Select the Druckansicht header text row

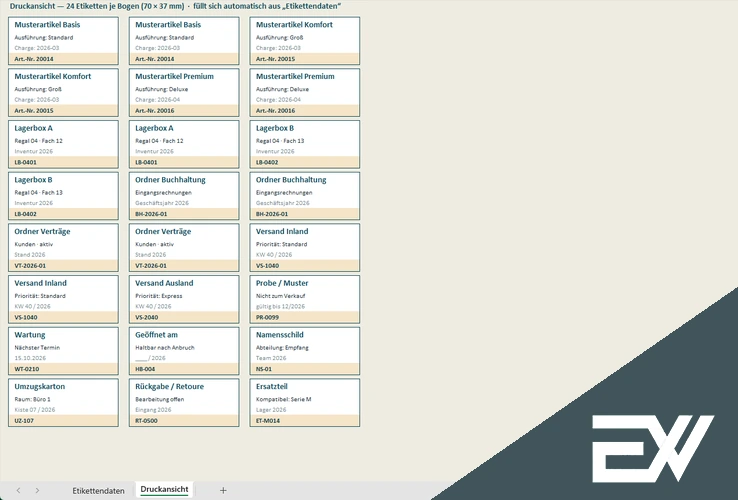(x=175, y=7)
